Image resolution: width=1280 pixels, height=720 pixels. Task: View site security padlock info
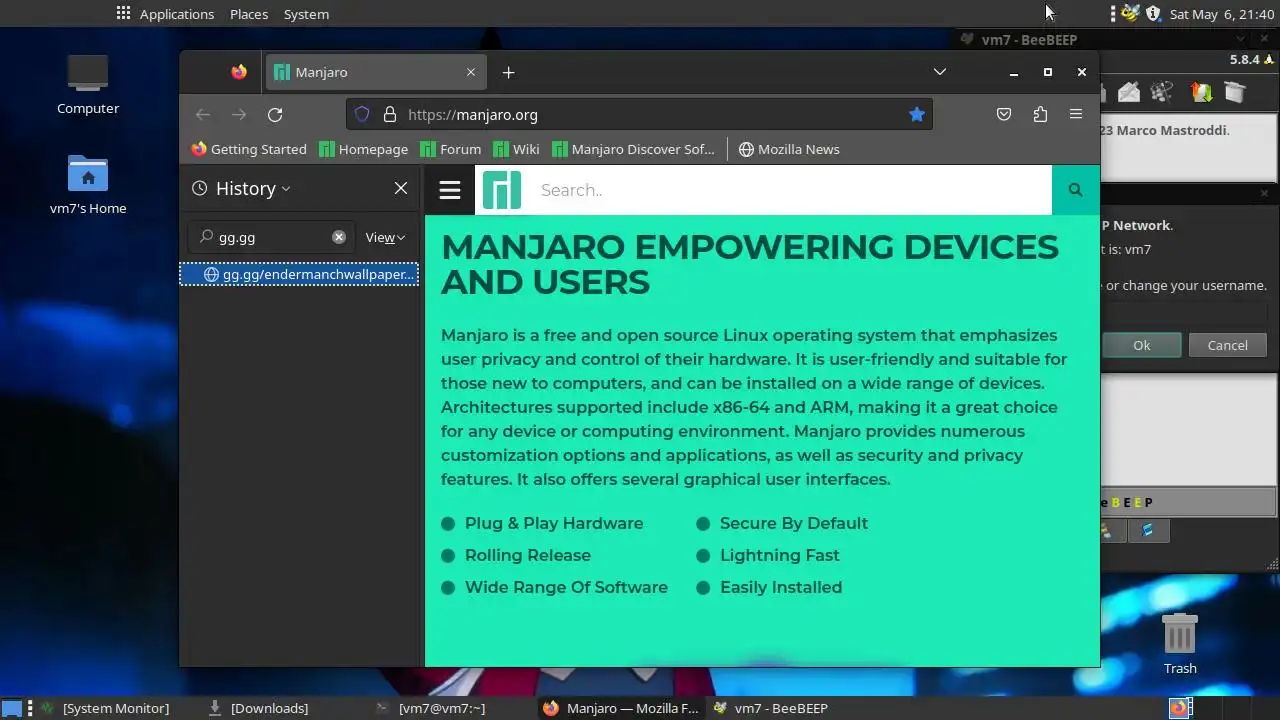[390, 114]
